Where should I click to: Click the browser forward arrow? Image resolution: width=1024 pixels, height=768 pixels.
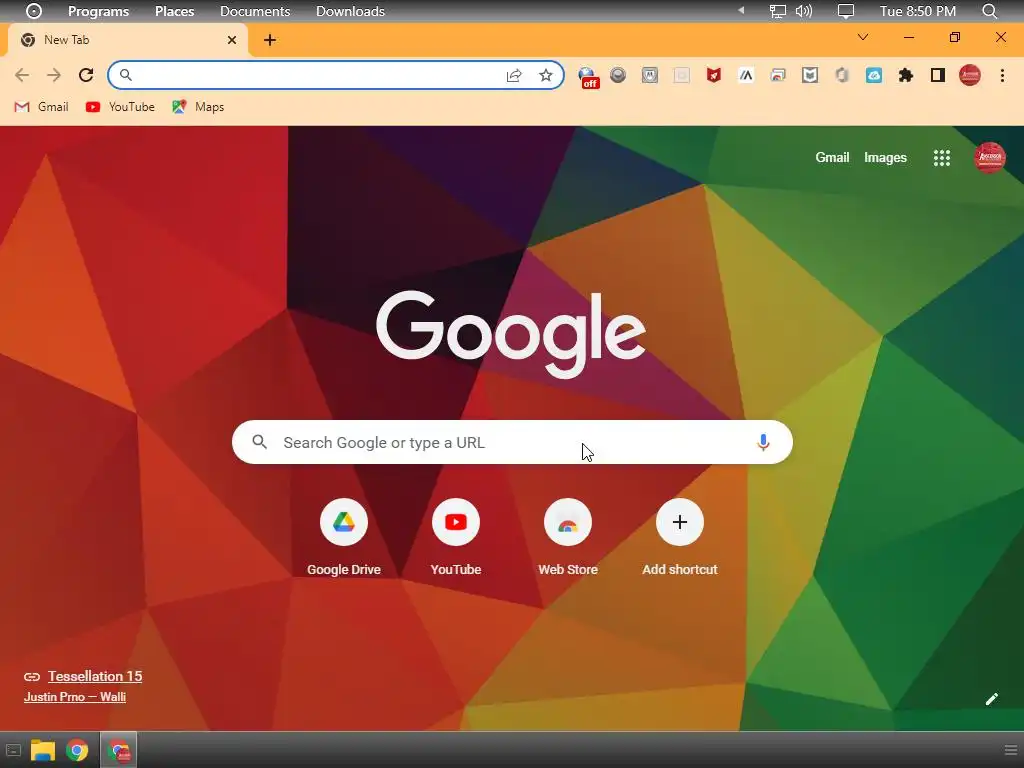54,75
